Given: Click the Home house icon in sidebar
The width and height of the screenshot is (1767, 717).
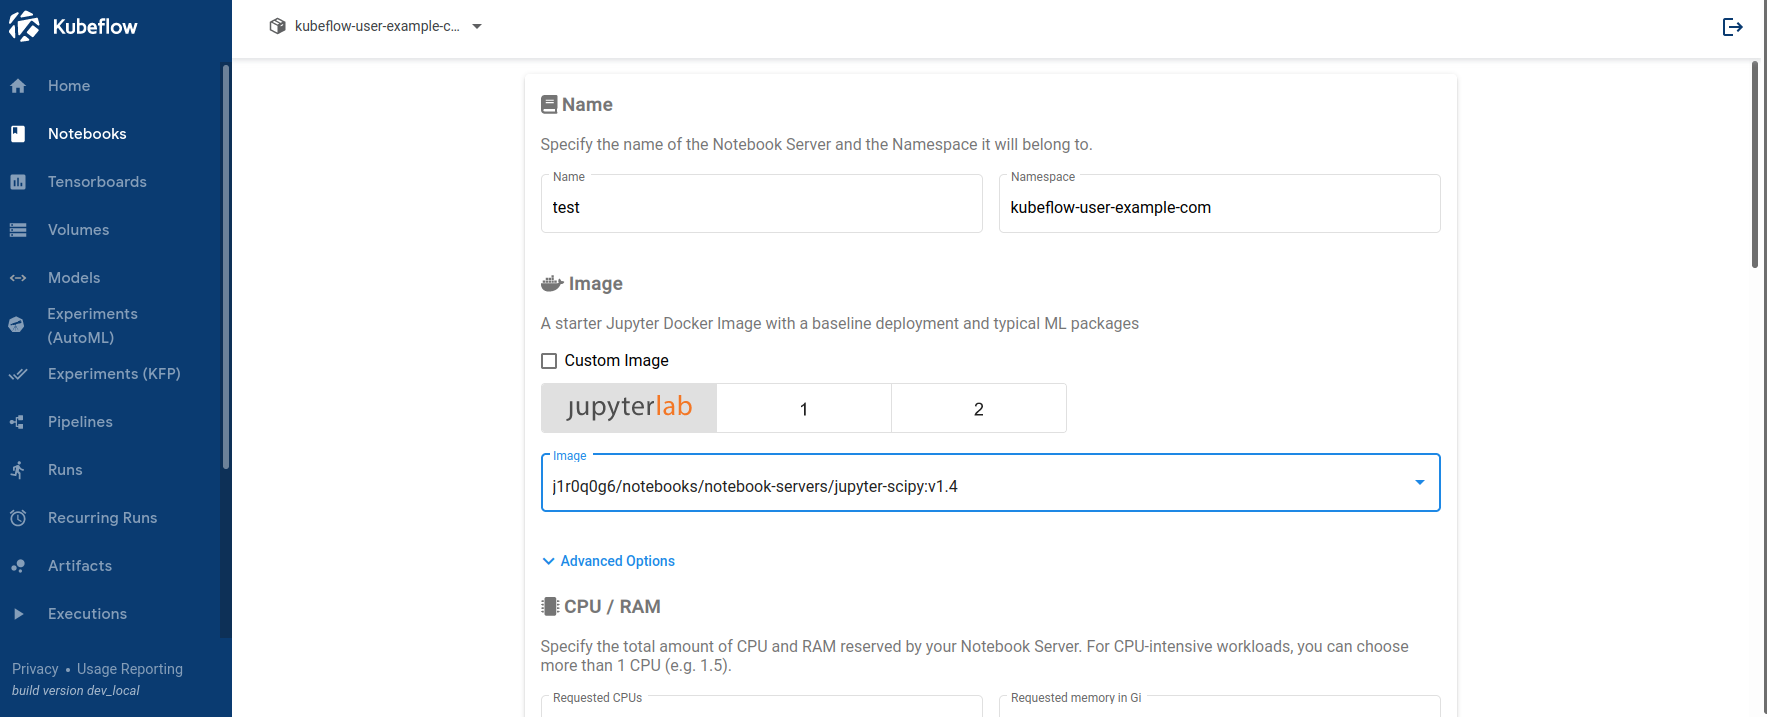Looking at the screenshot, I should [x=18, y=86].
